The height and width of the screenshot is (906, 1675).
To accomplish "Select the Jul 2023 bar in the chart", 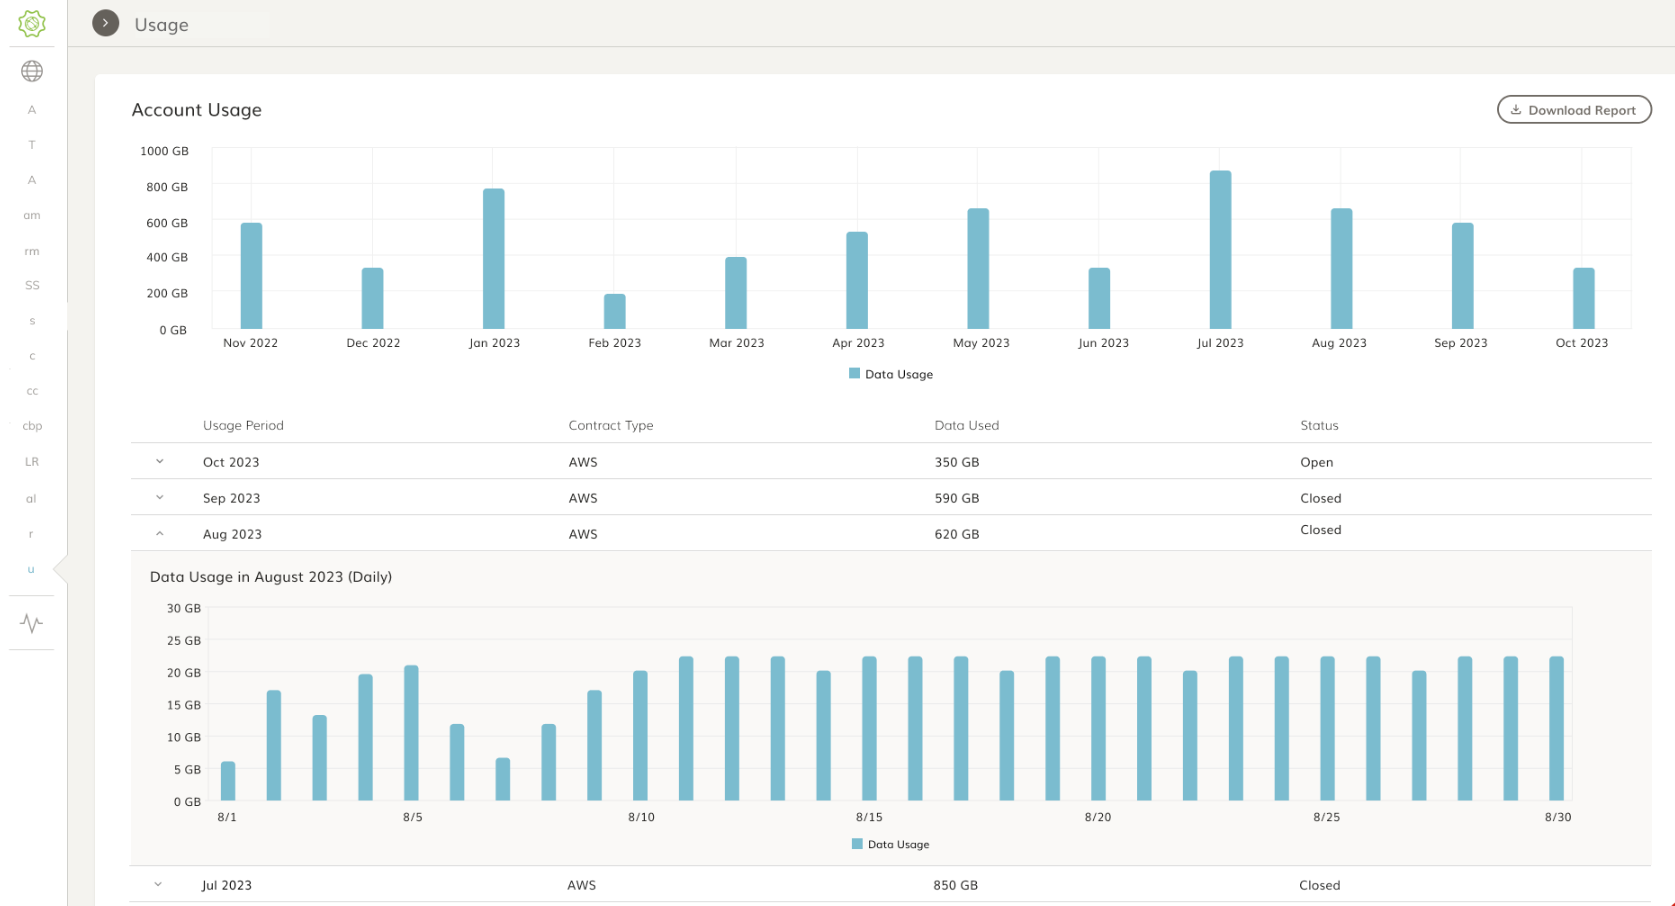I will (1219, 250).
